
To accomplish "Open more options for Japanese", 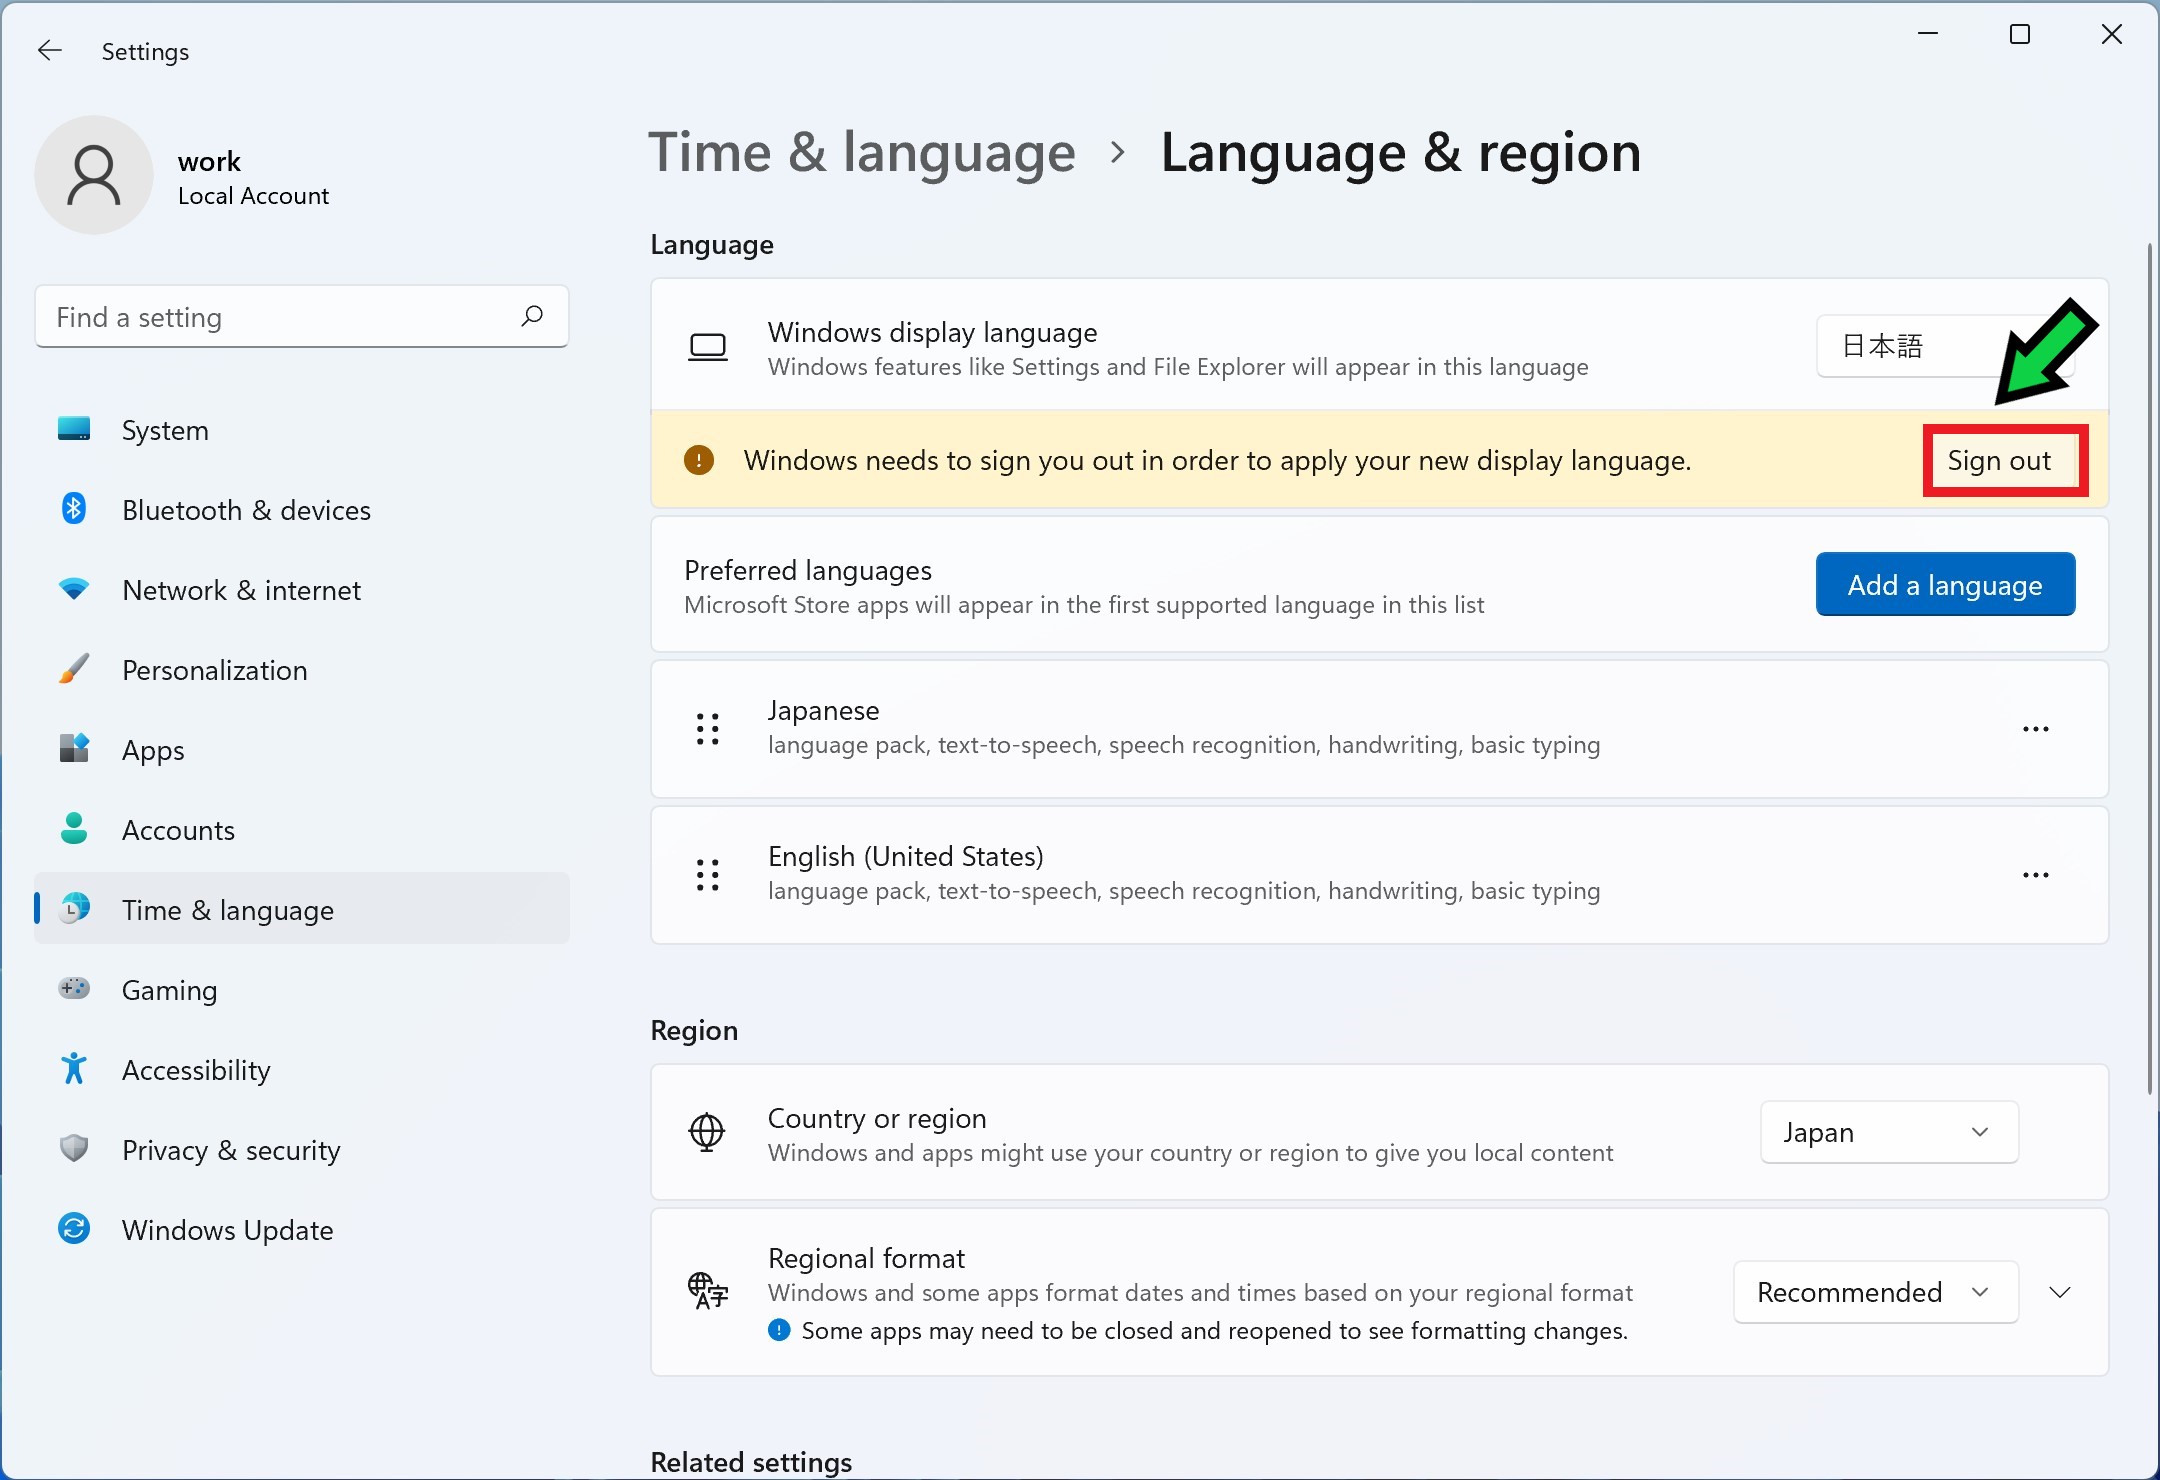I will coord(2036,729).
